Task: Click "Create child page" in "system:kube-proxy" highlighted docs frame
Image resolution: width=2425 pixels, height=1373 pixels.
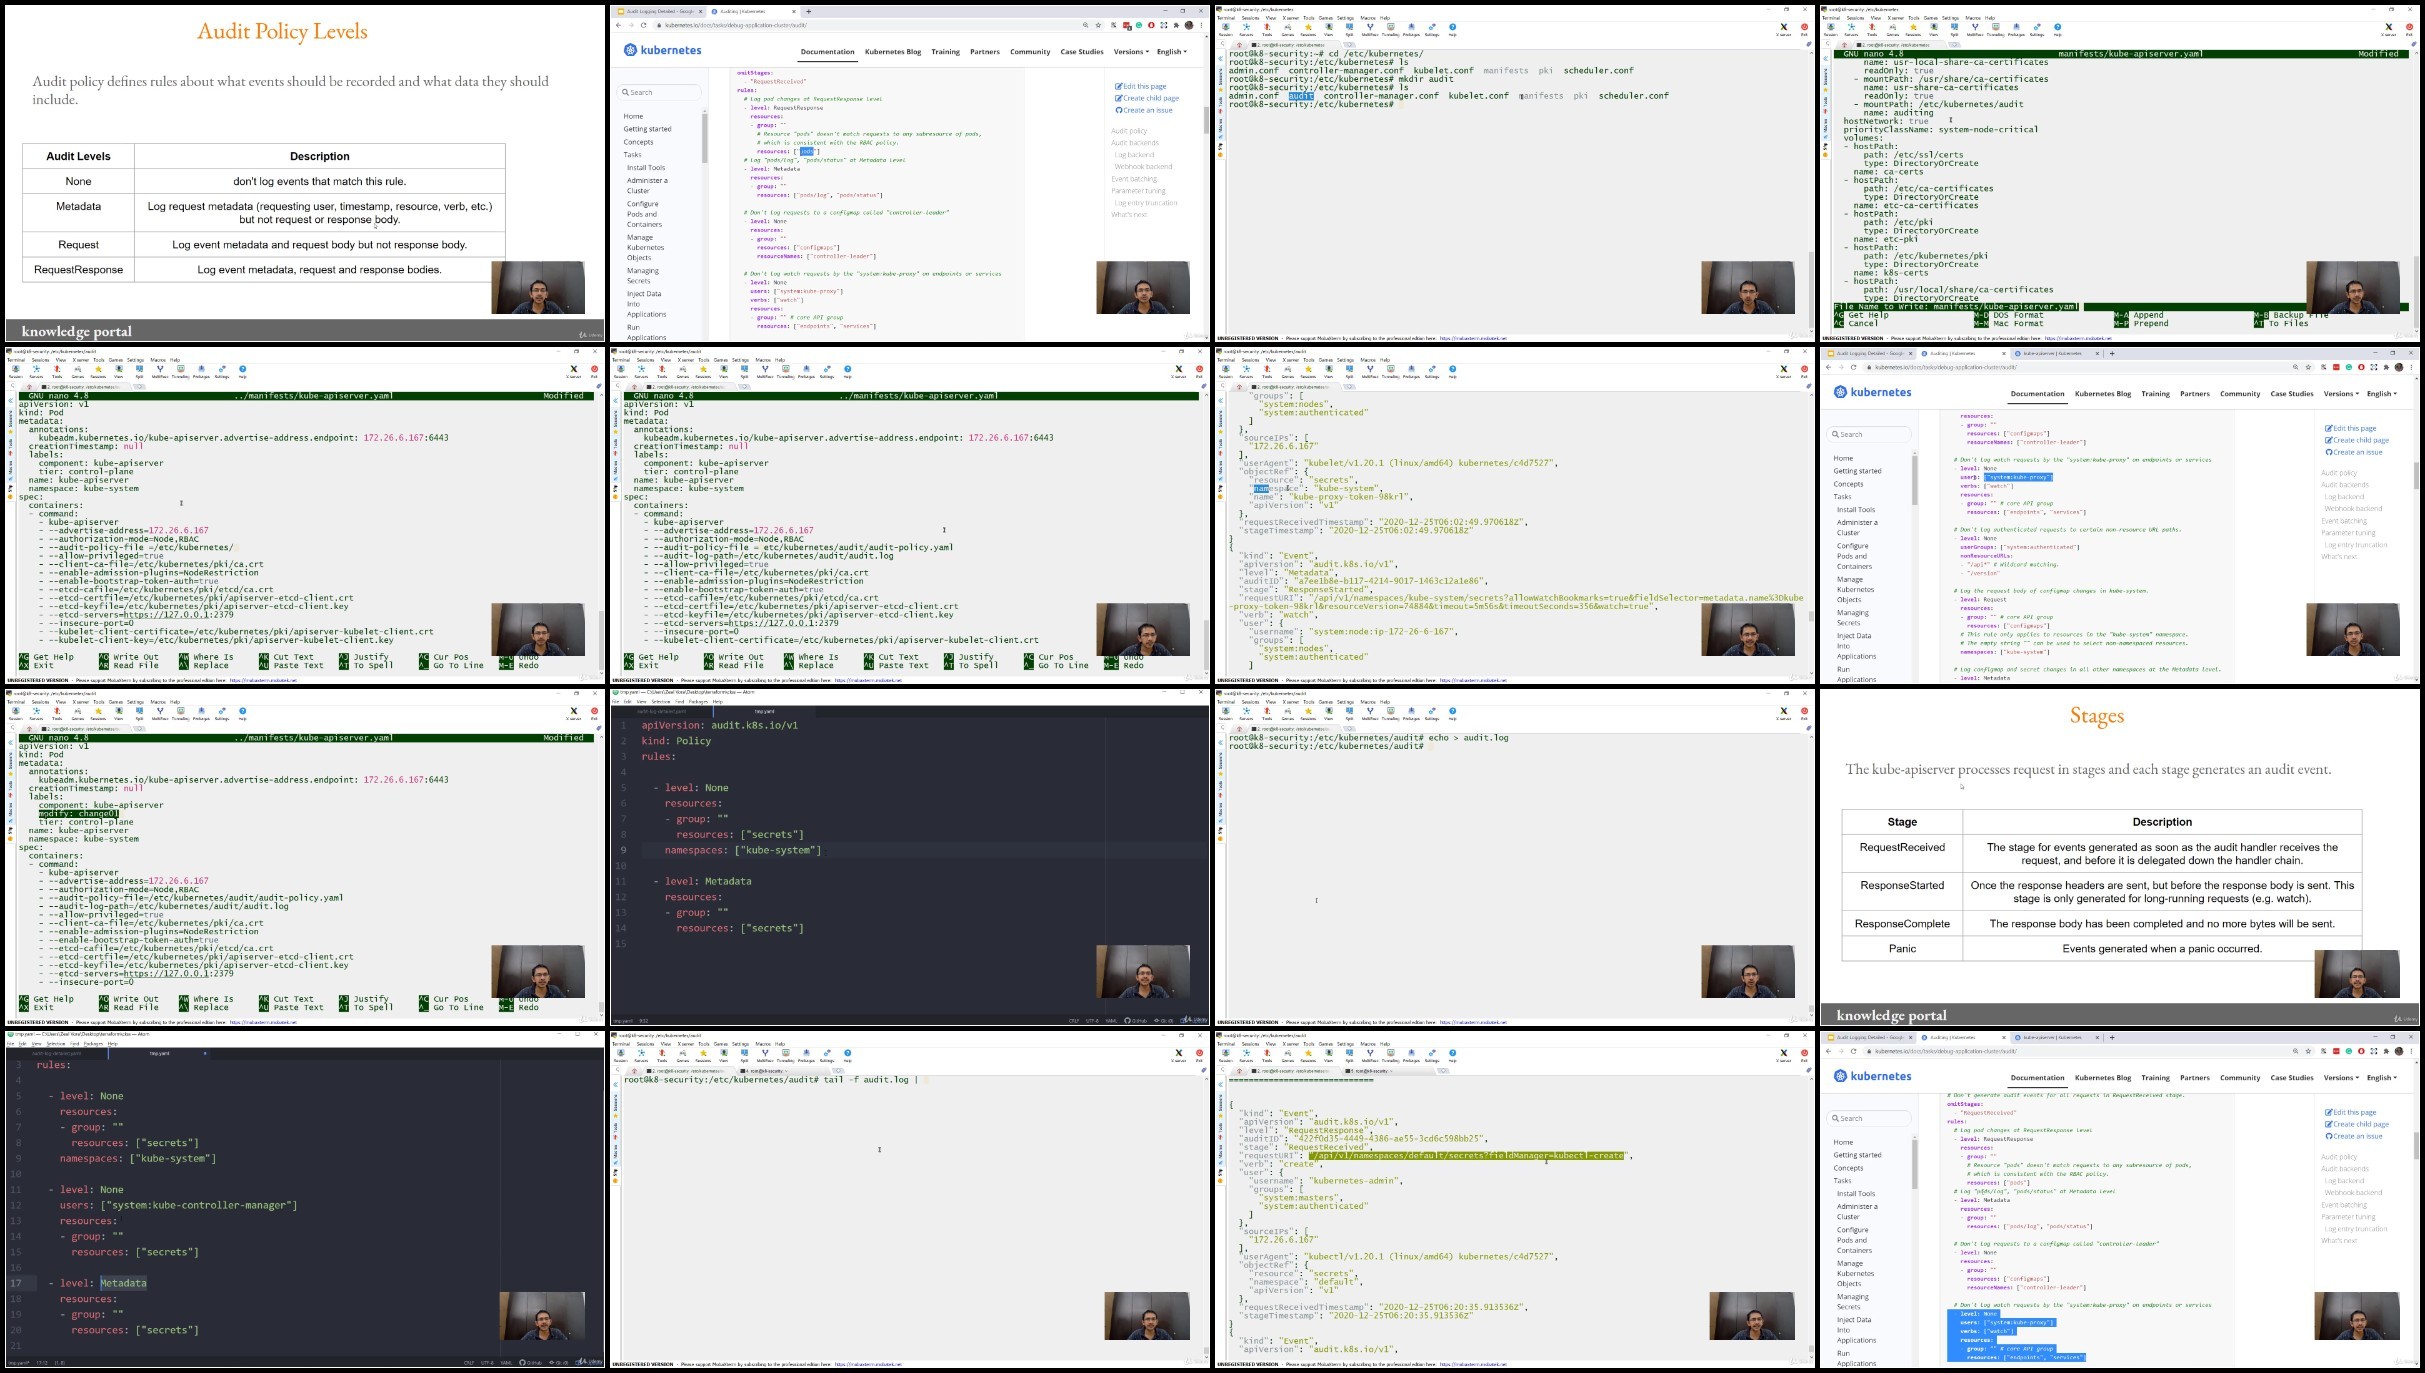Action: [2357, 441]
